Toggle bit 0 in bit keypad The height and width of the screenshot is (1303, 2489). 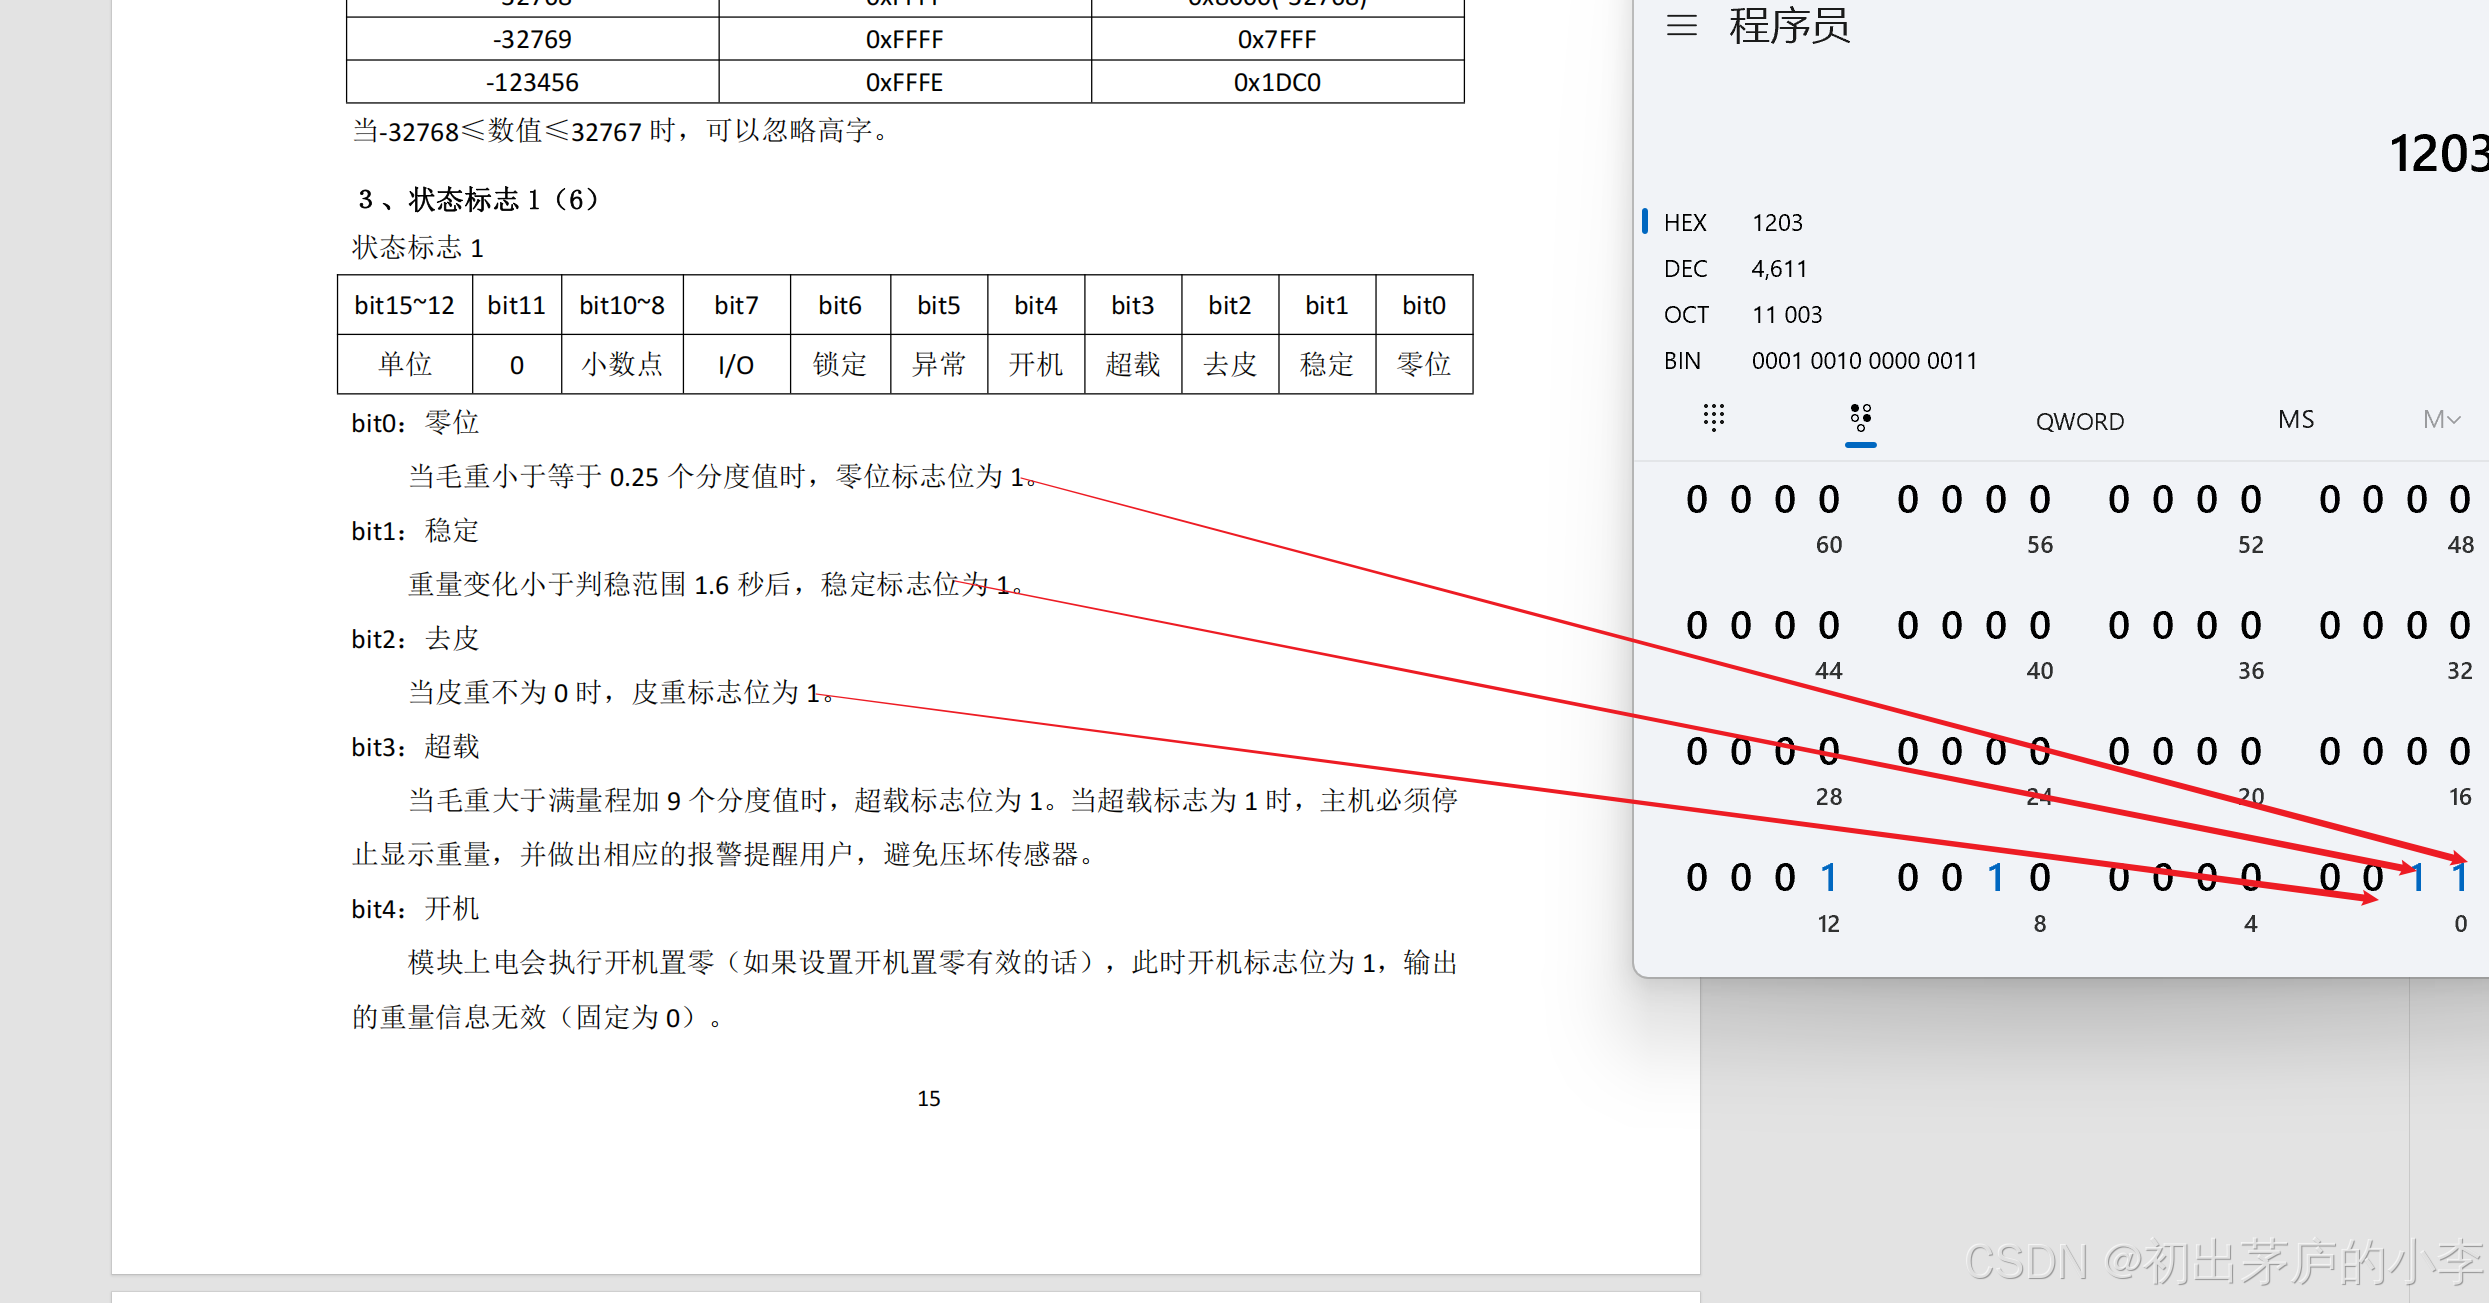tap(2460, 878)
